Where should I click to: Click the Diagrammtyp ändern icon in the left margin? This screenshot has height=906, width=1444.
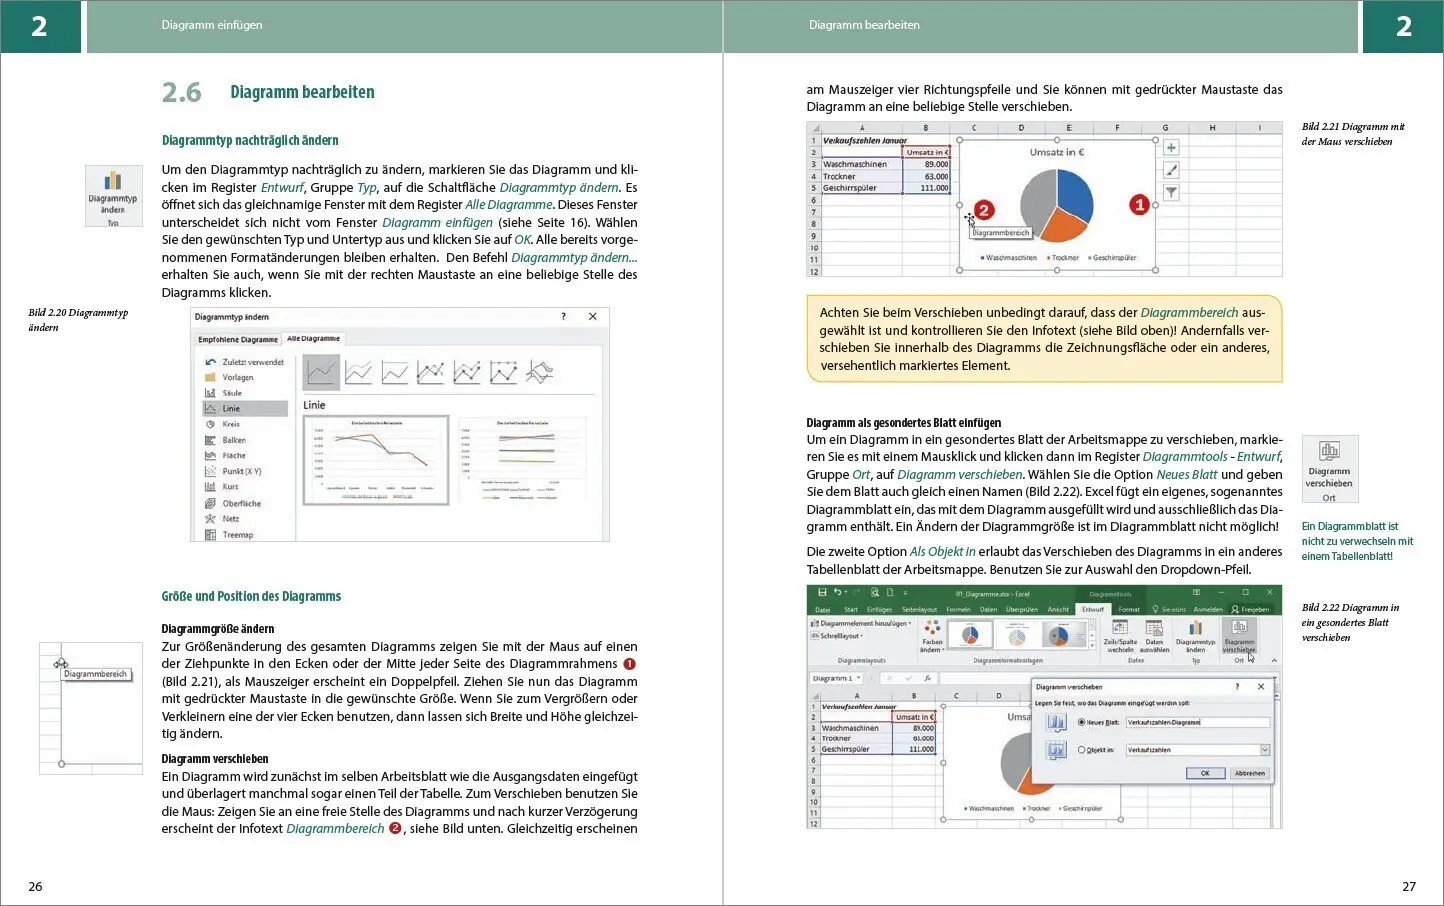click(112, 195)
